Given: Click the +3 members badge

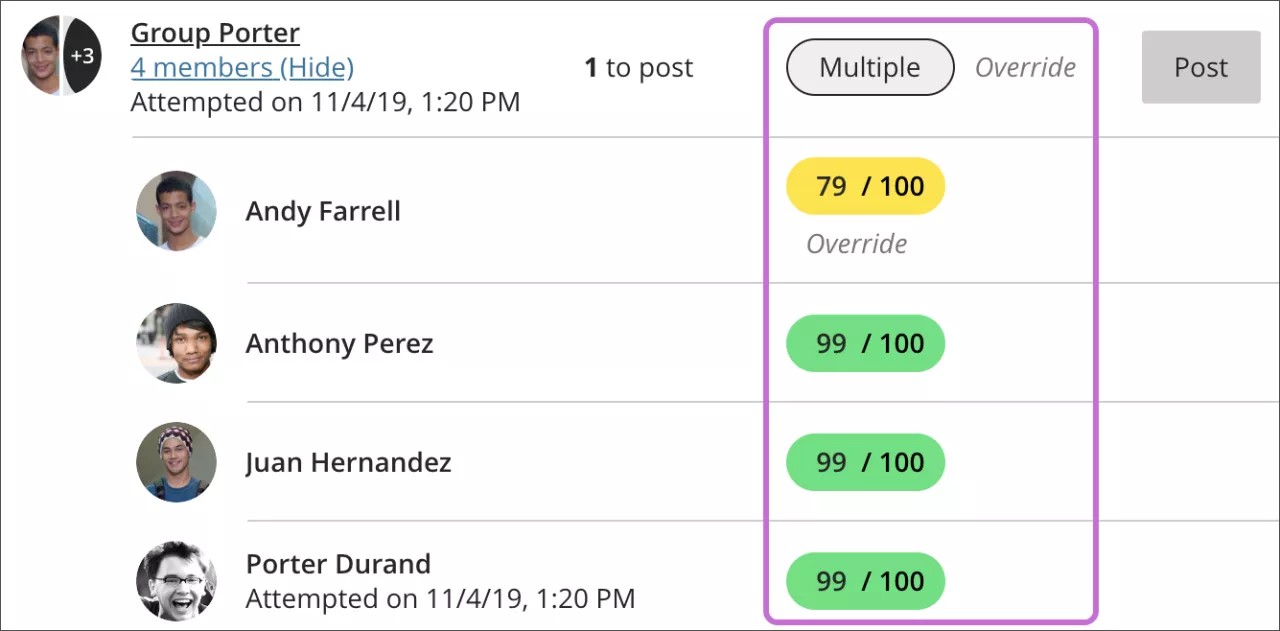Looking at the screenshot, I should [x=83, y=56].
